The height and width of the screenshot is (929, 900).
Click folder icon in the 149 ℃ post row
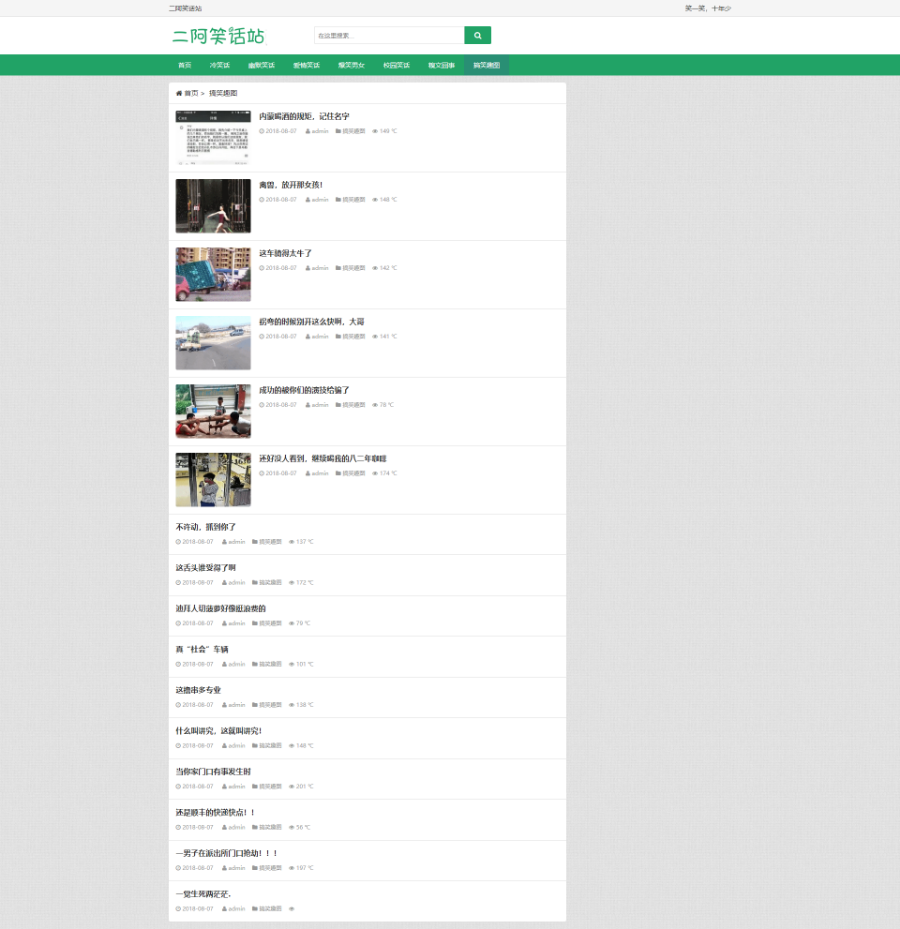(338, 132)
